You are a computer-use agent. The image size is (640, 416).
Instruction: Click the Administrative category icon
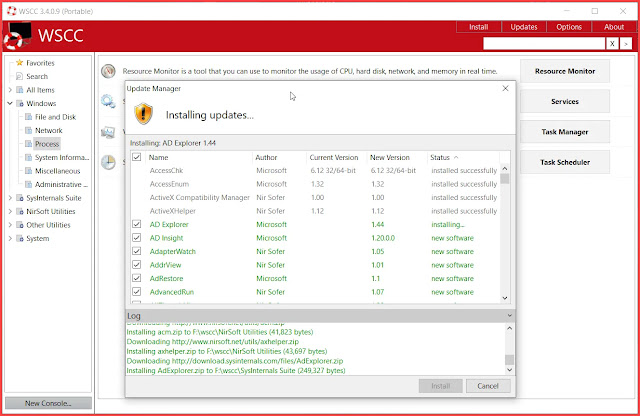(x=28, y=184)
